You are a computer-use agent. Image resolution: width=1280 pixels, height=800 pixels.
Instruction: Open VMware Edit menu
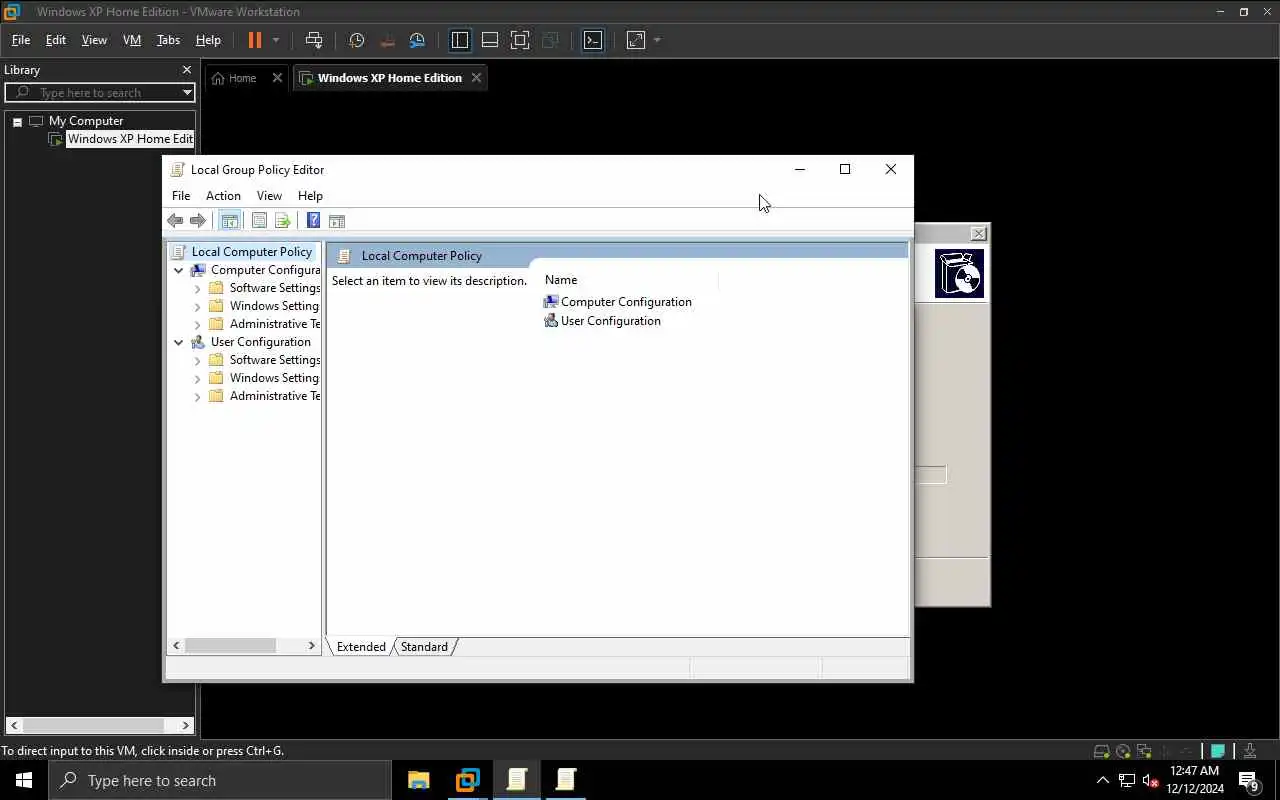coord(56,40)
